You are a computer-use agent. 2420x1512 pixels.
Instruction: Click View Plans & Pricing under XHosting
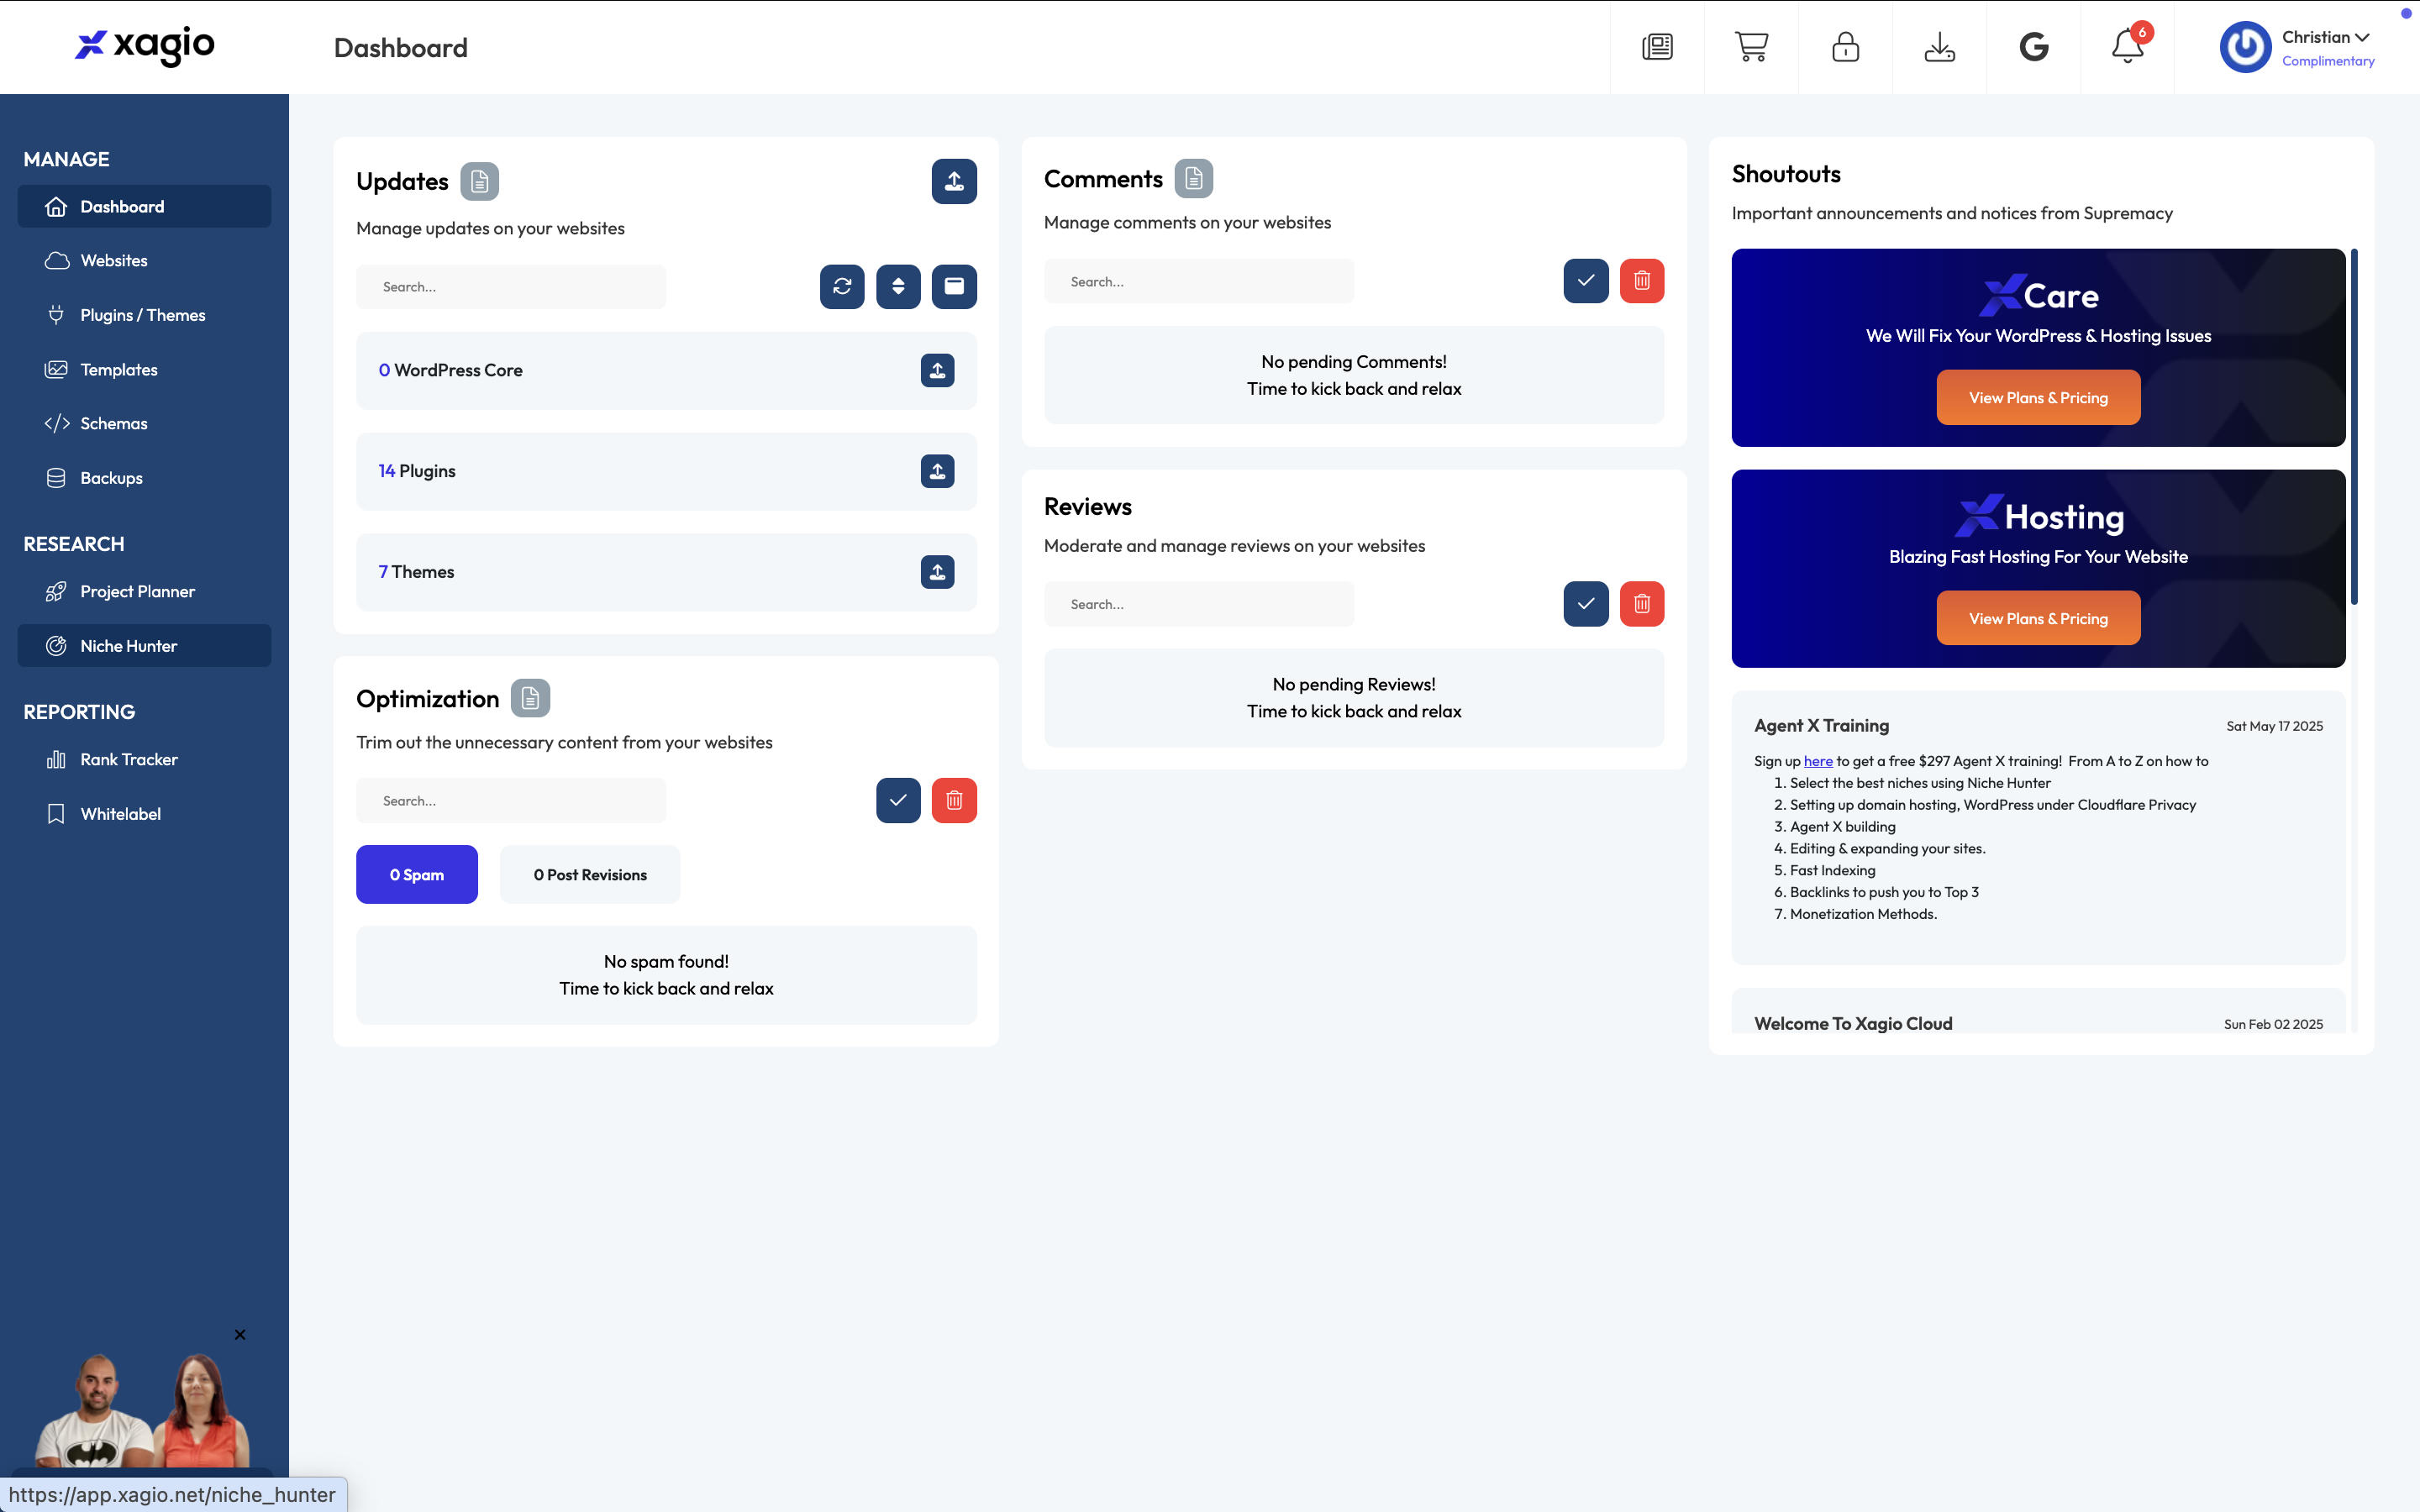2038,618
